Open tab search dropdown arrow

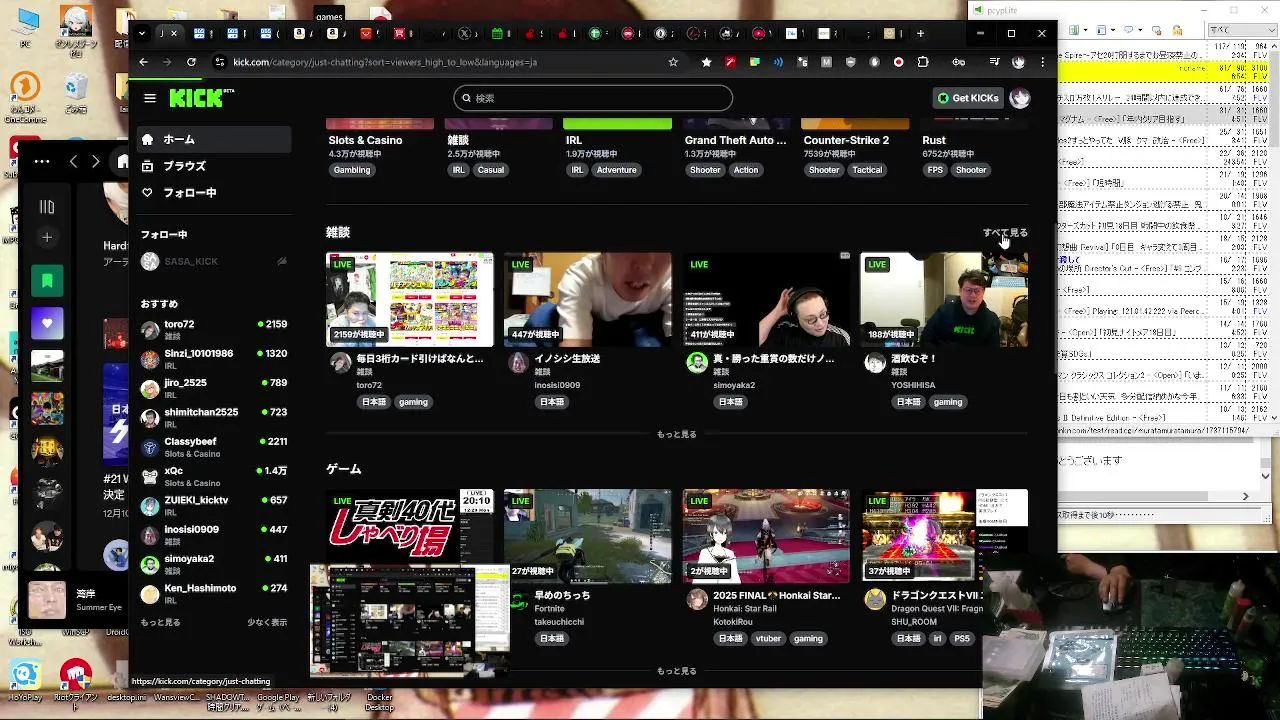coord(142,33)
